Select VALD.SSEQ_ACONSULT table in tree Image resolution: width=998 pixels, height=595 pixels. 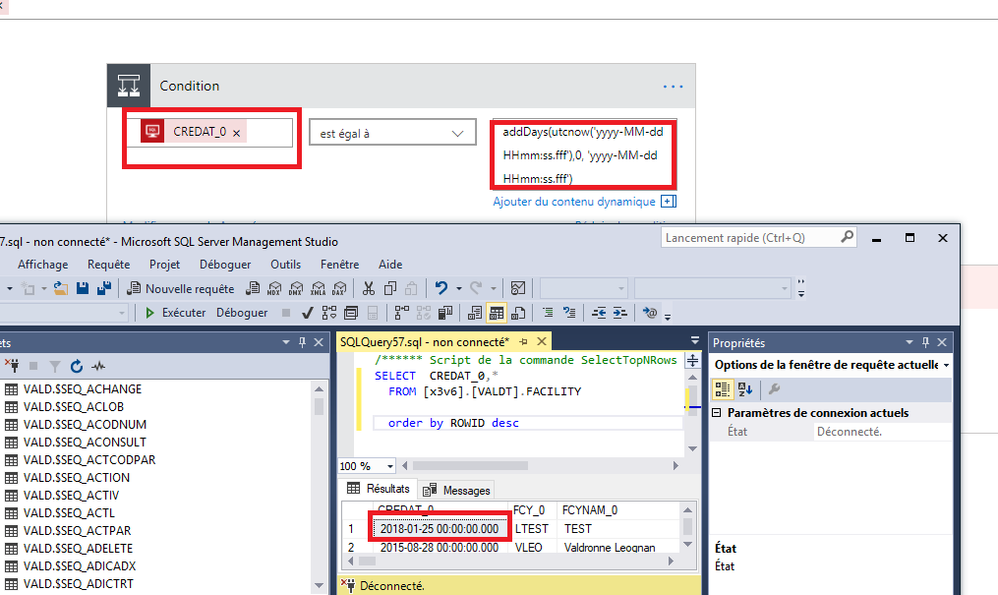(85, 442)
